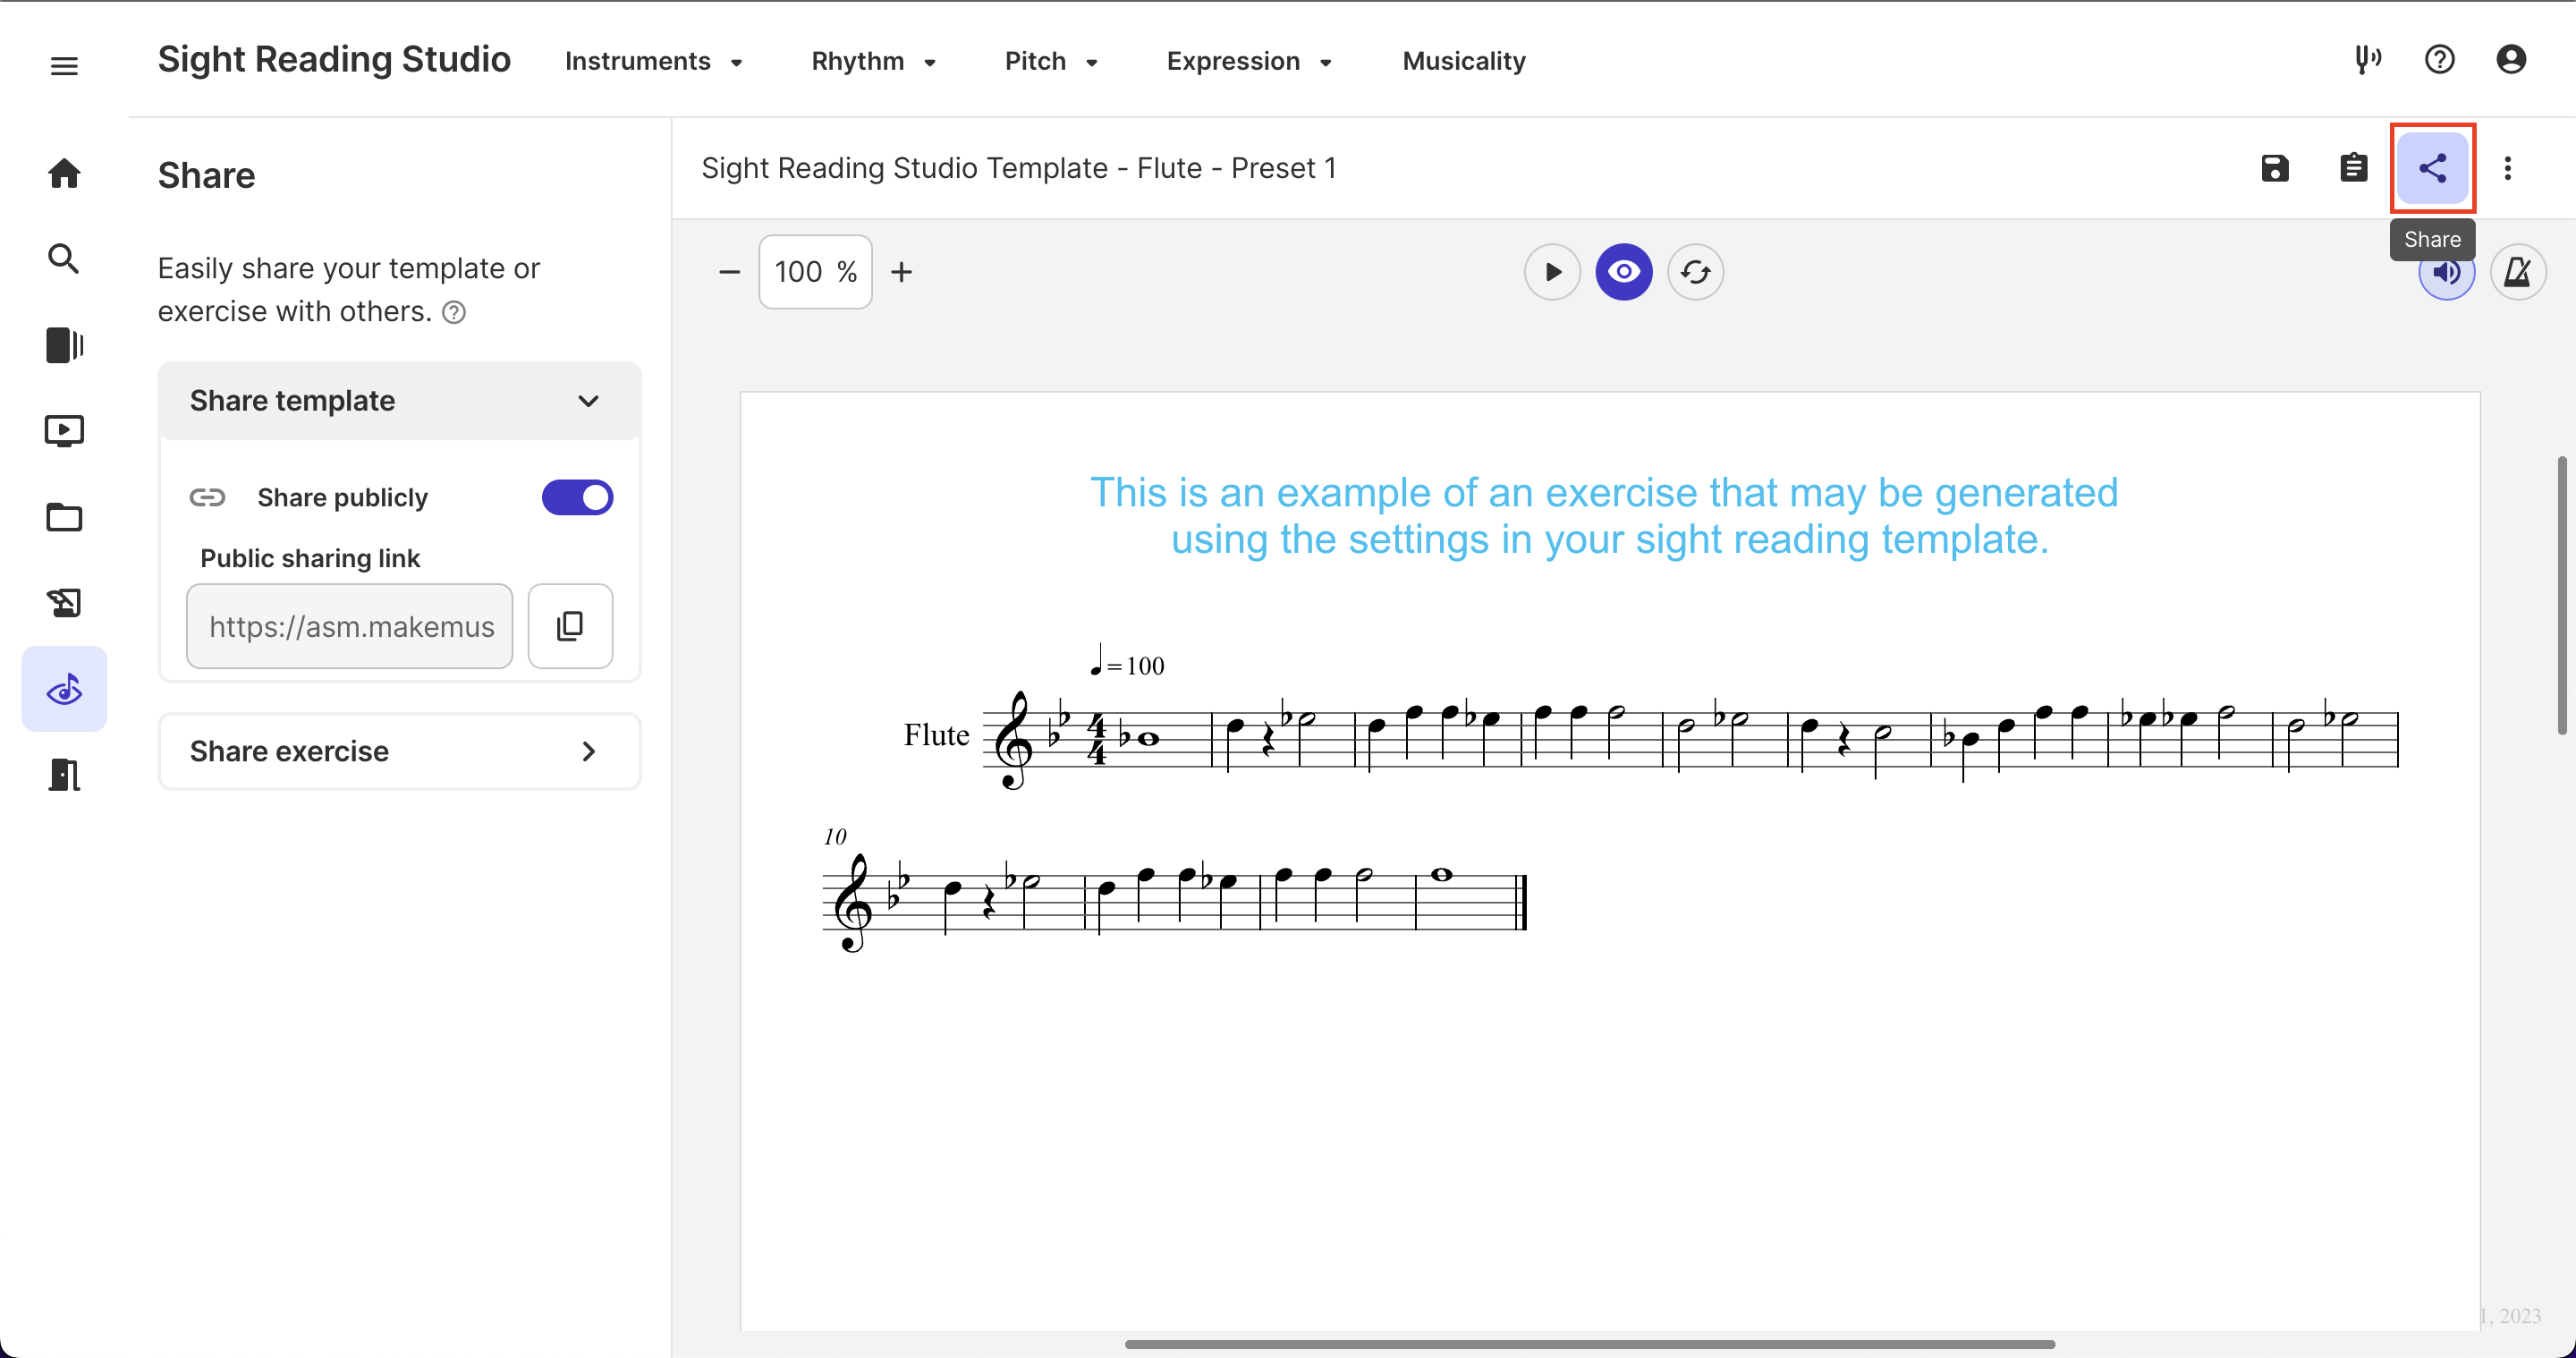
Task: Open the clipboard assignment icon
Action: [2353, 168]
